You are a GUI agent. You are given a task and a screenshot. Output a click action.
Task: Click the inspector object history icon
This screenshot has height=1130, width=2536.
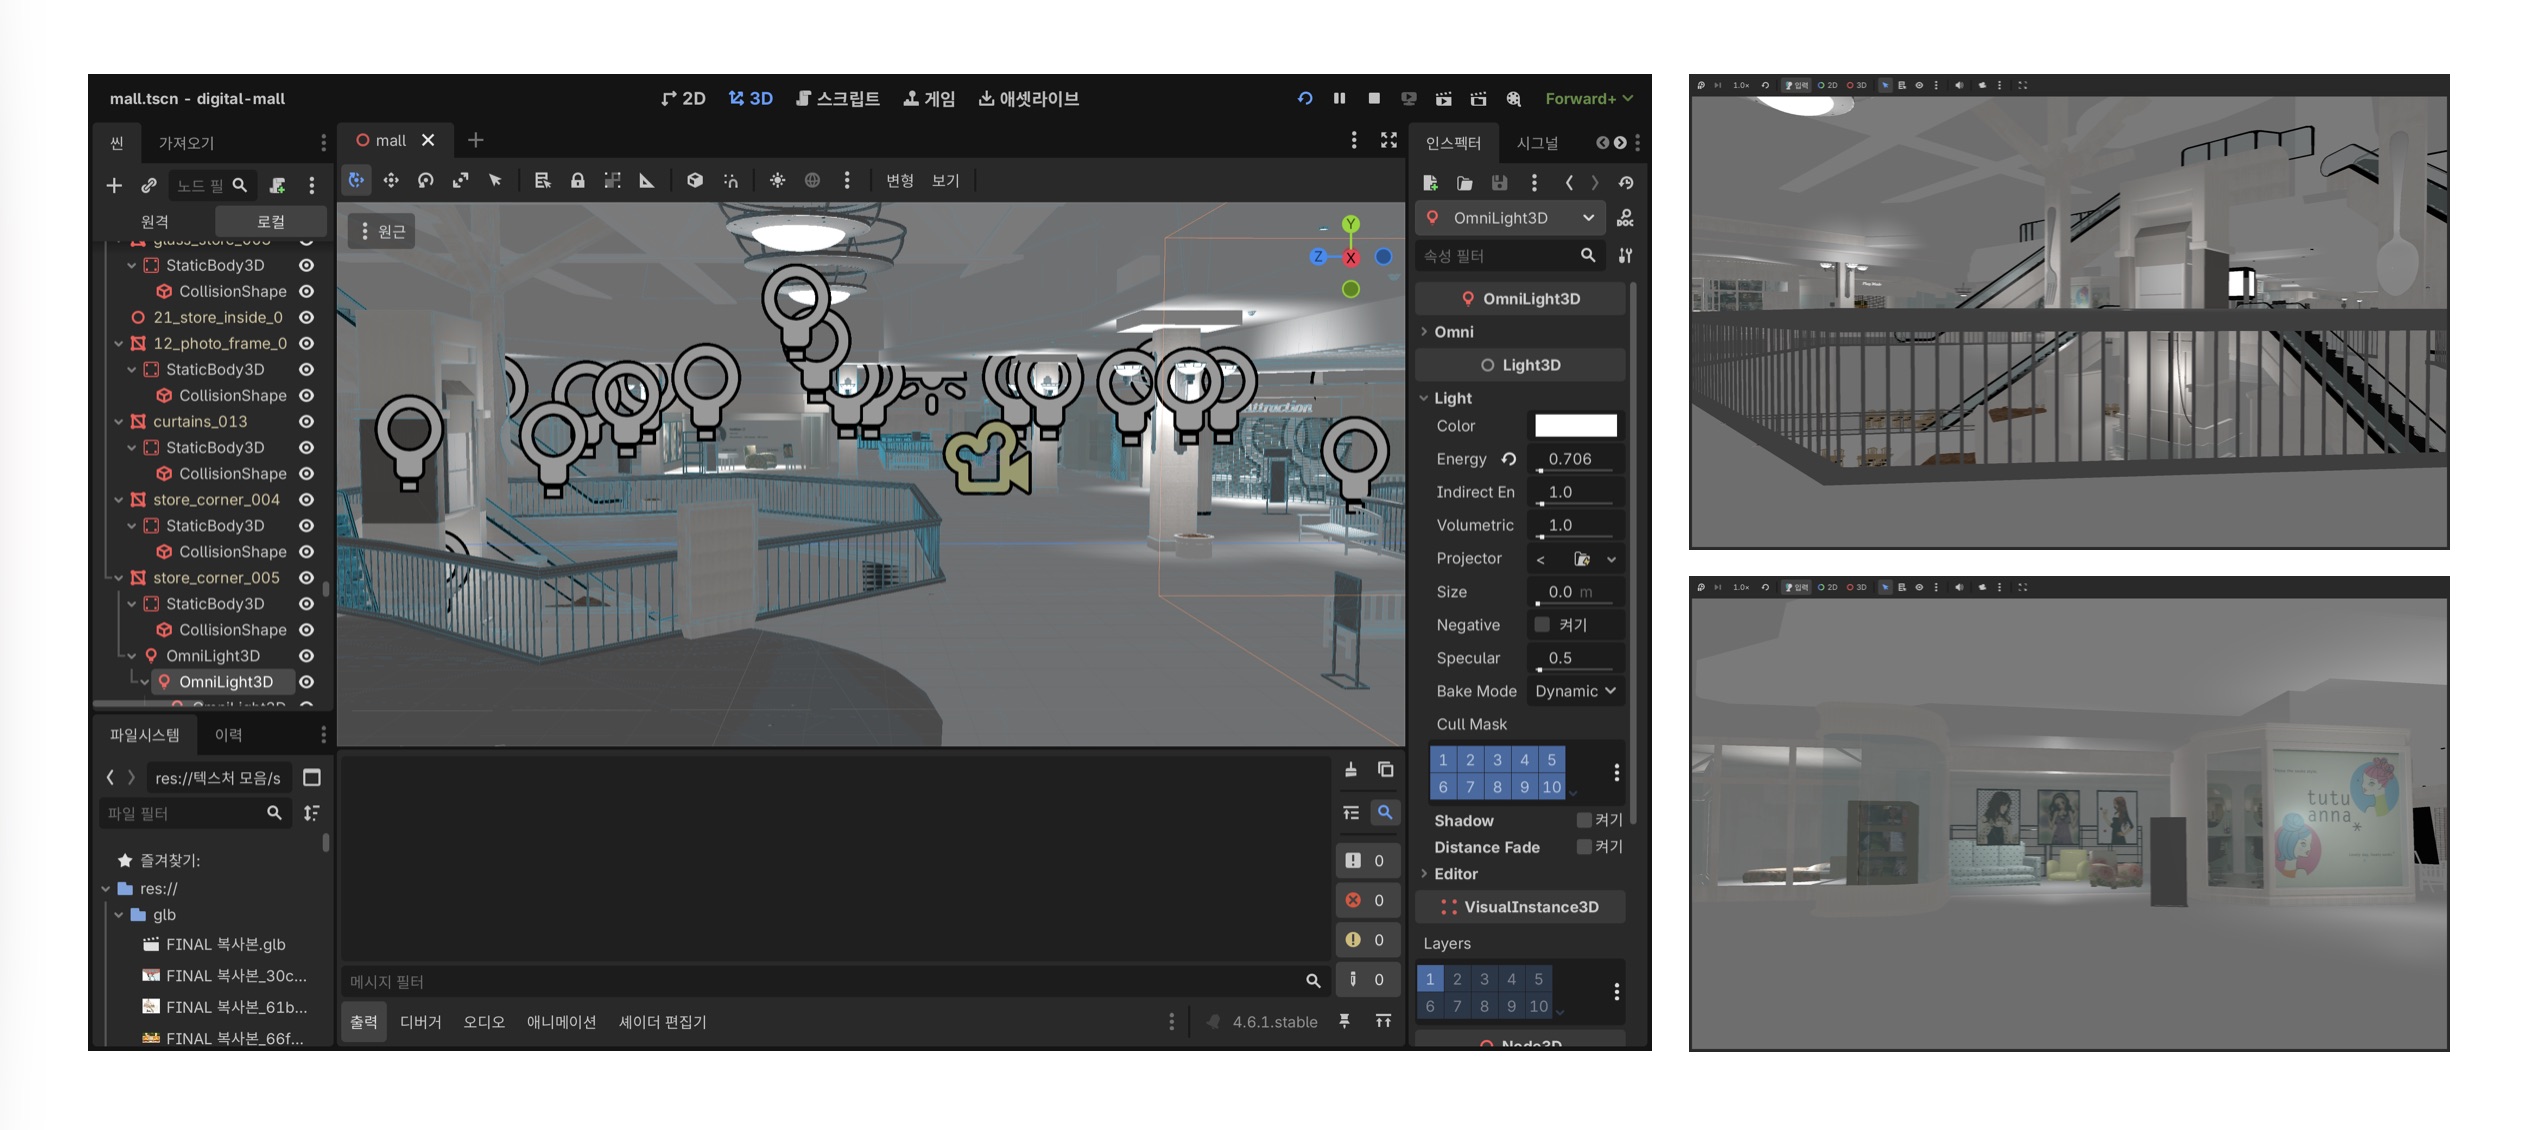tap(1626, 183)
